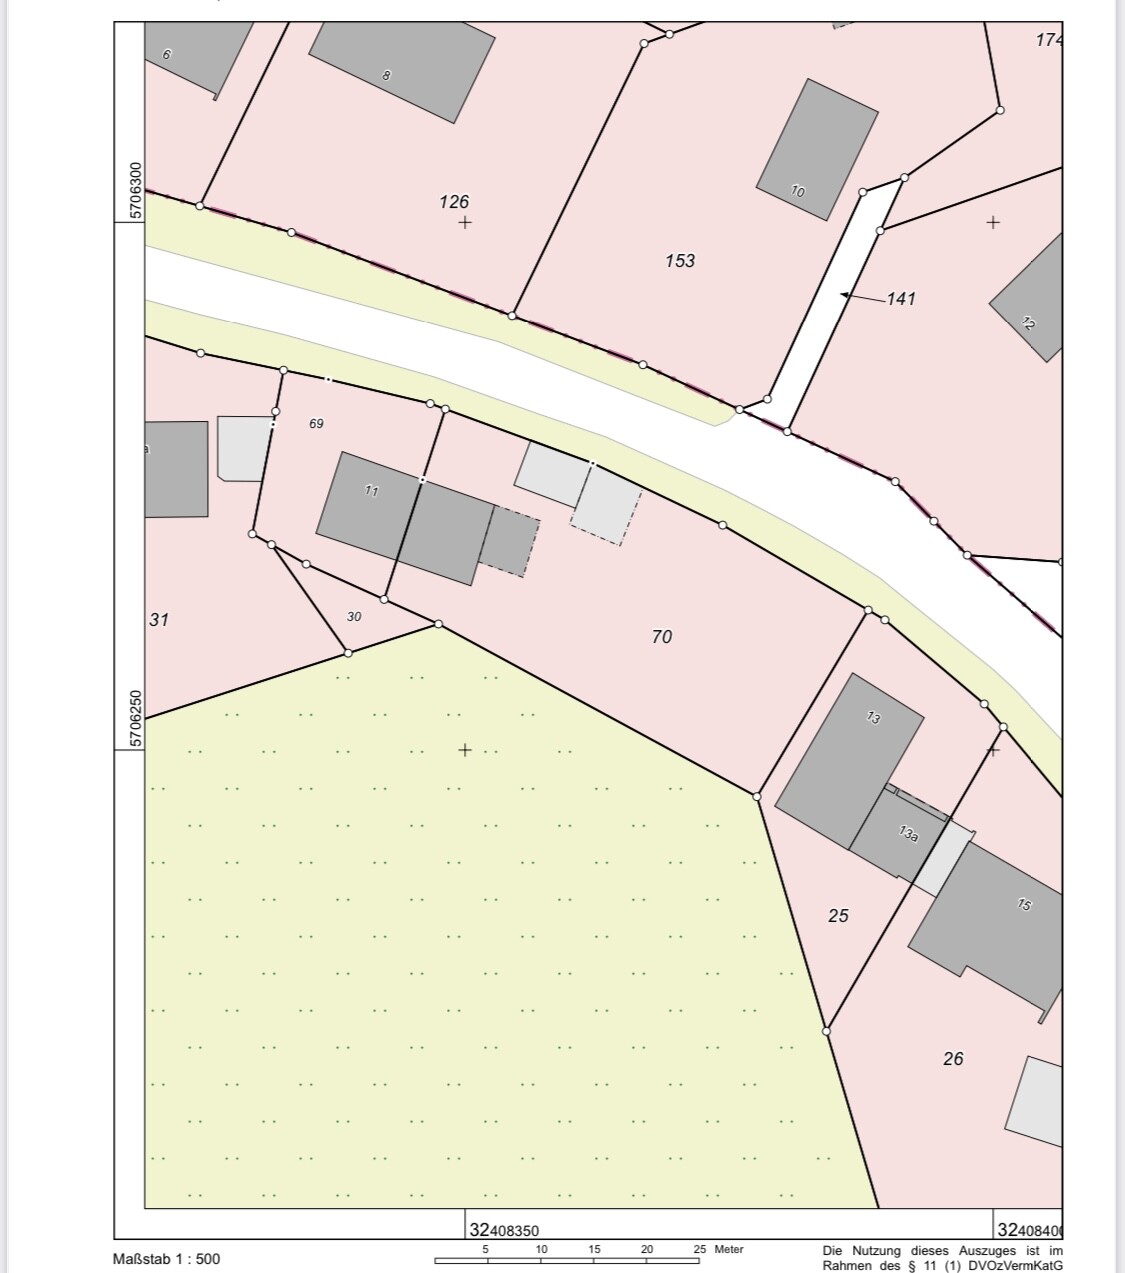Click the triangular parcel label 30
The width and height of the screenshot is (1125, 1273).
pos(354,617)
